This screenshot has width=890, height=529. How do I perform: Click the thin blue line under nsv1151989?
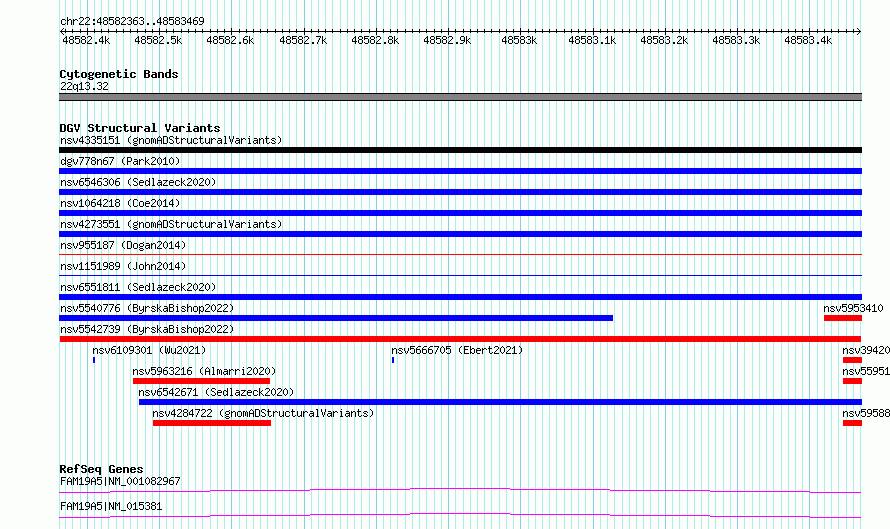(460, 275)
